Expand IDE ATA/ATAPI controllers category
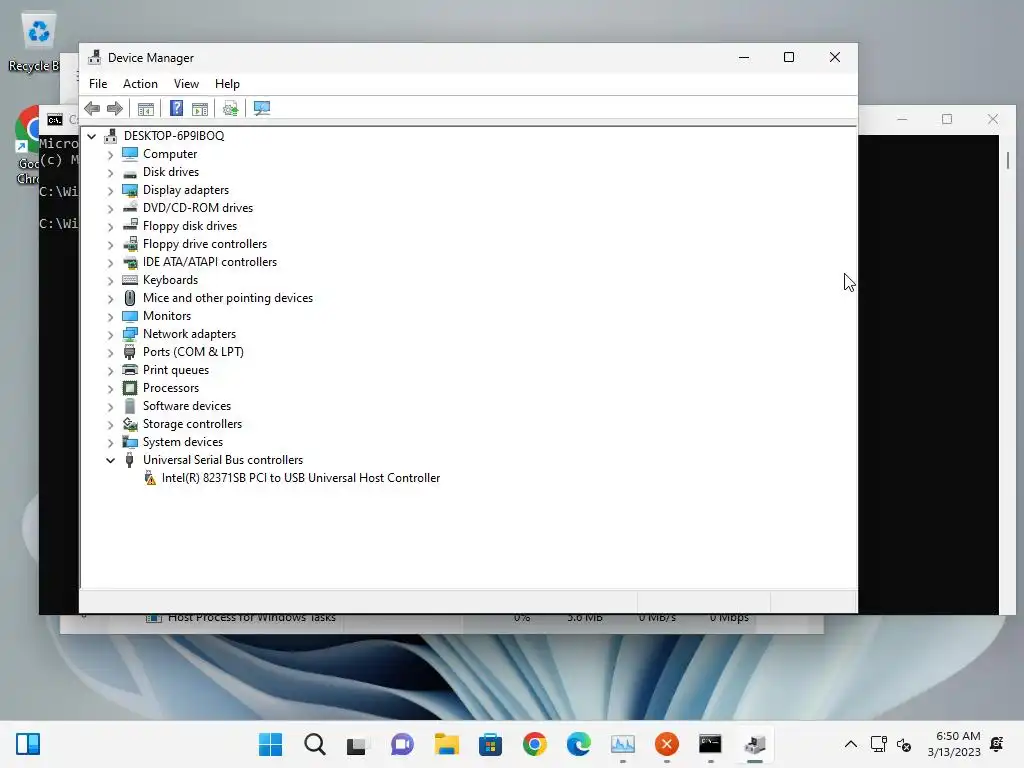1024x768 pixels. pyautogui.click(x=110, y=263)
